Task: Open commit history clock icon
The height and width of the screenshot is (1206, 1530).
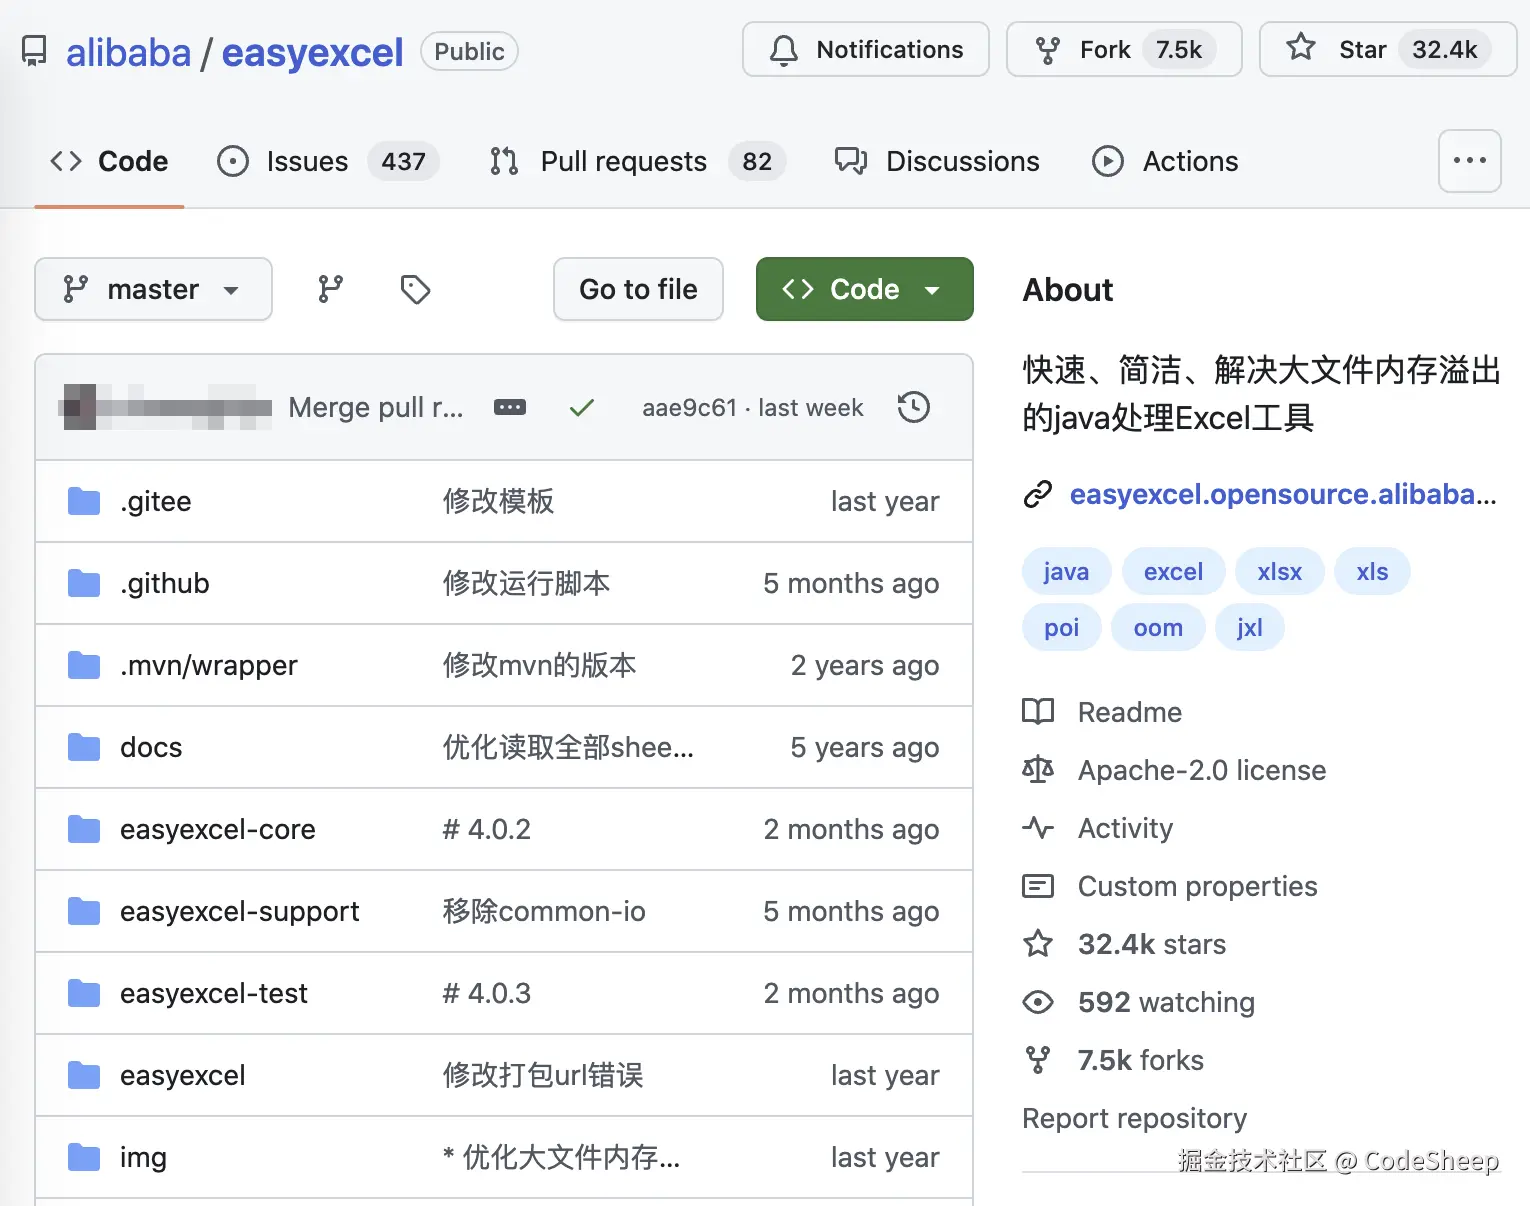Action: tap(914, 407)
